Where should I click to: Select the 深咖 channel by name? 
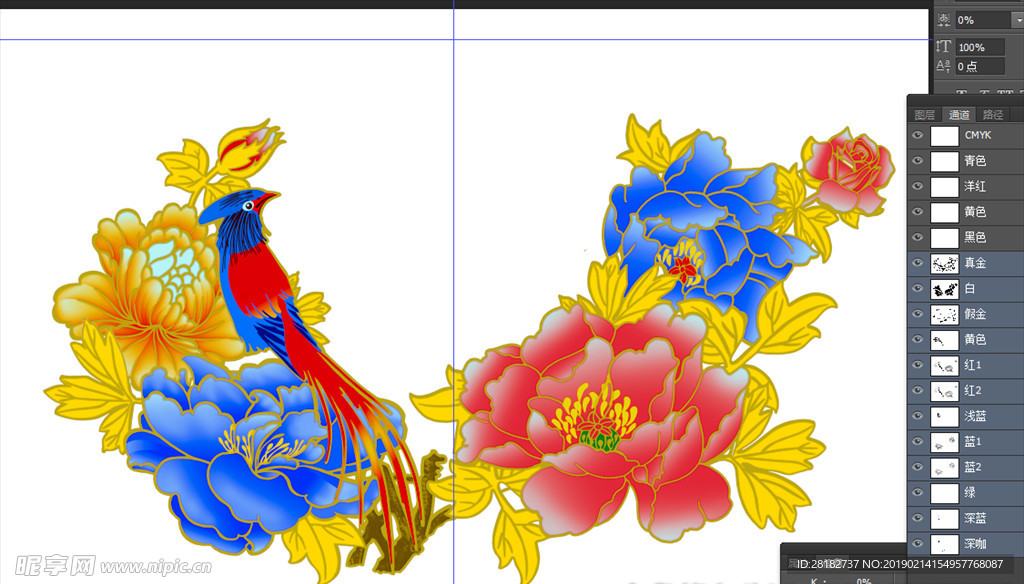975,544
